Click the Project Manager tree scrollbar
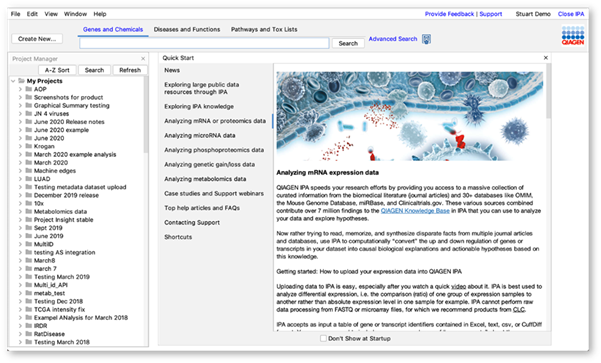The height and width of the screenshot is (363, 601). pyautogui.click(x=146, y=115)
